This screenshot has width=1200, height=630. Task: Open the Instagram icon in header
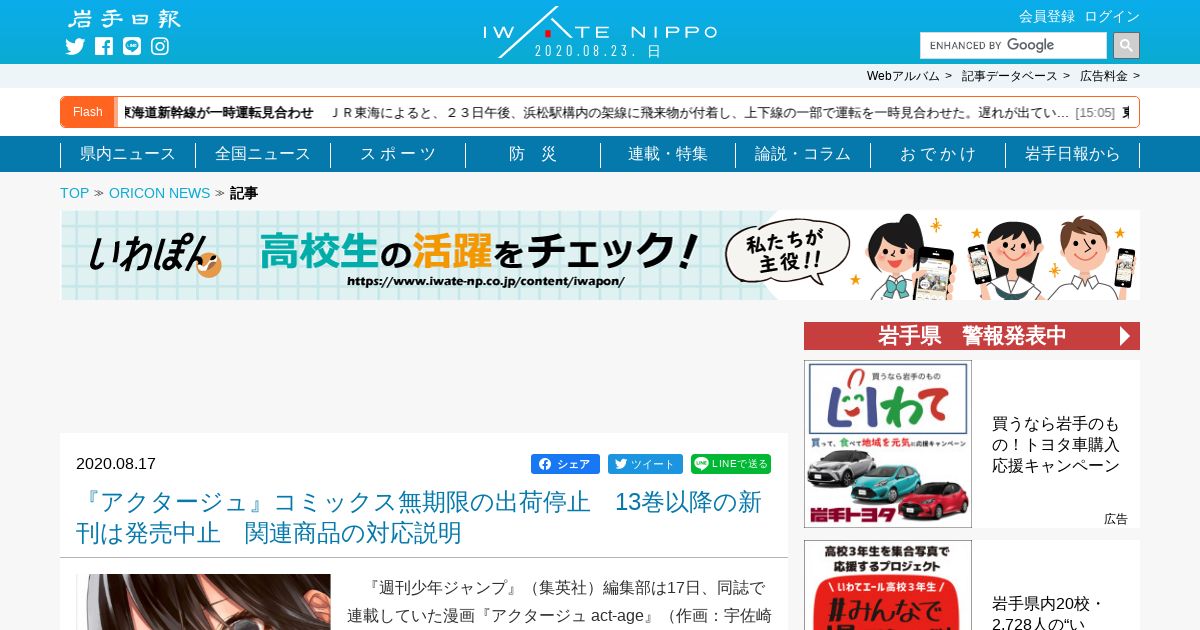point(160,46)
